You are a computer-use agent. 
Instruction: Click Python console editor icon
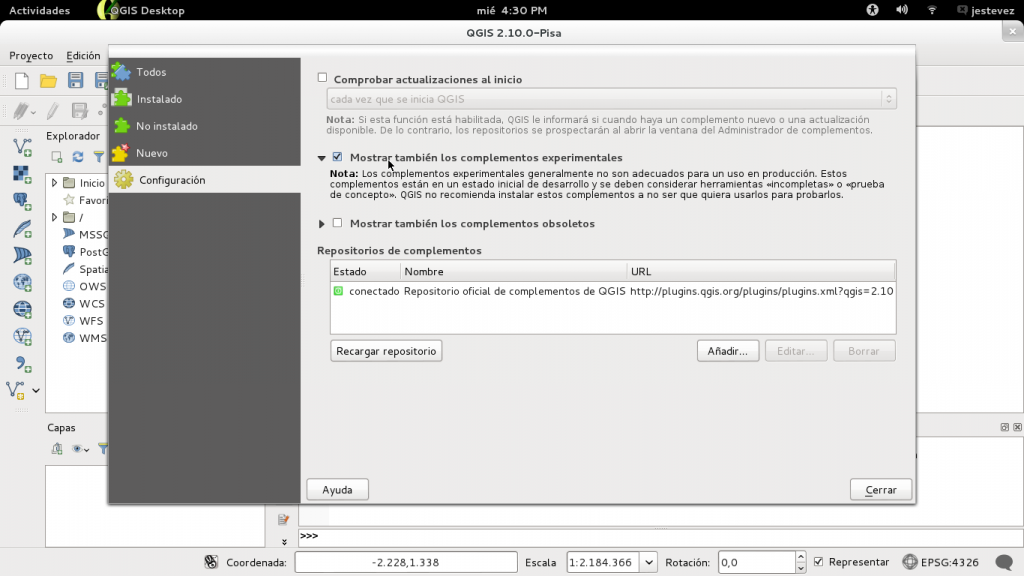pyautogui.click(x=283, y=519)
